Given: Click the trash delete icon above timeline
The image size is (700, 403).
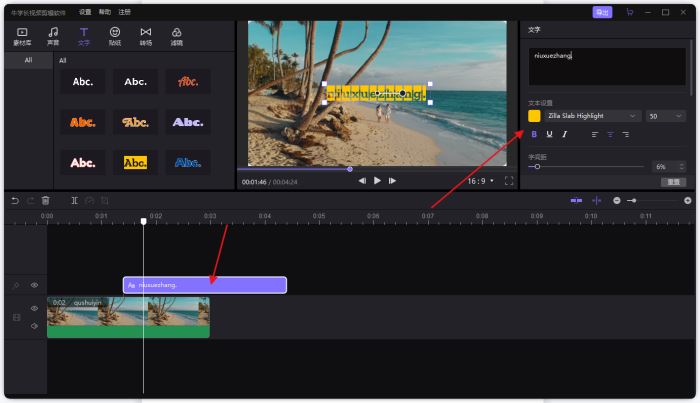Looking at the screenshot, I should point(45,201).
